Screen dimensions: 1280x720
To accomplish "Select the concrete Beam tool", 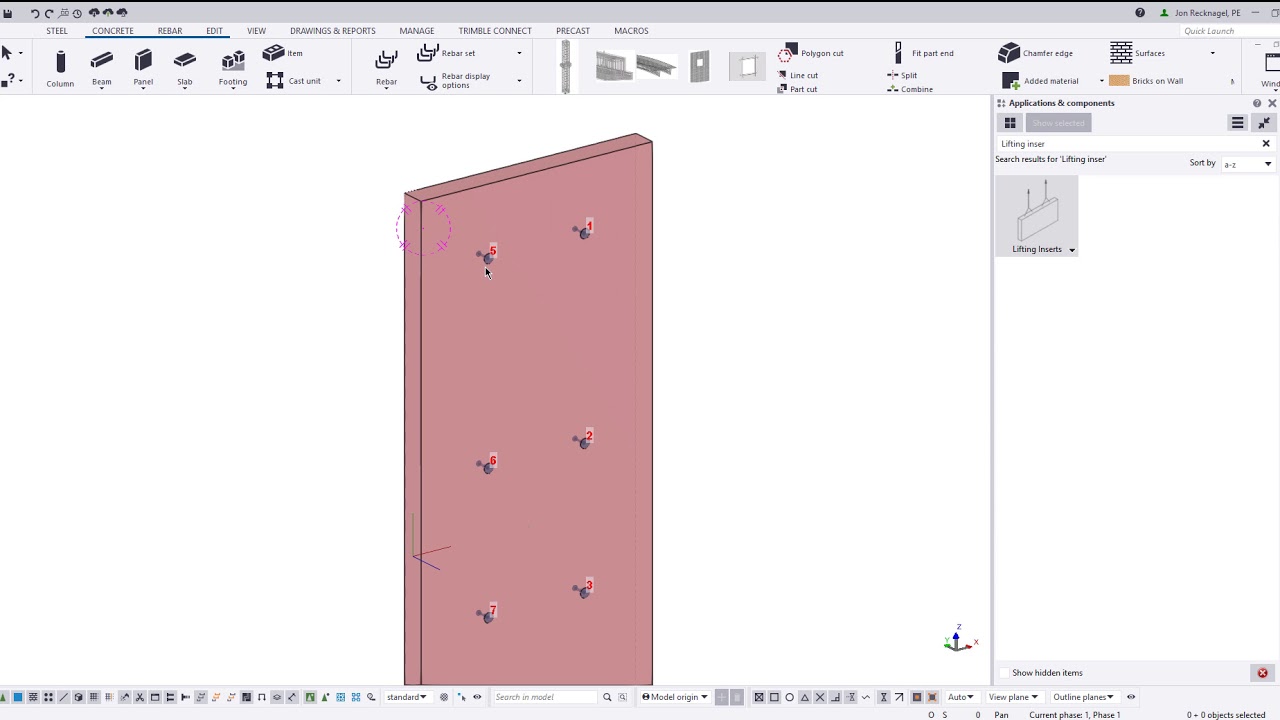I will (x=102, y=69).
